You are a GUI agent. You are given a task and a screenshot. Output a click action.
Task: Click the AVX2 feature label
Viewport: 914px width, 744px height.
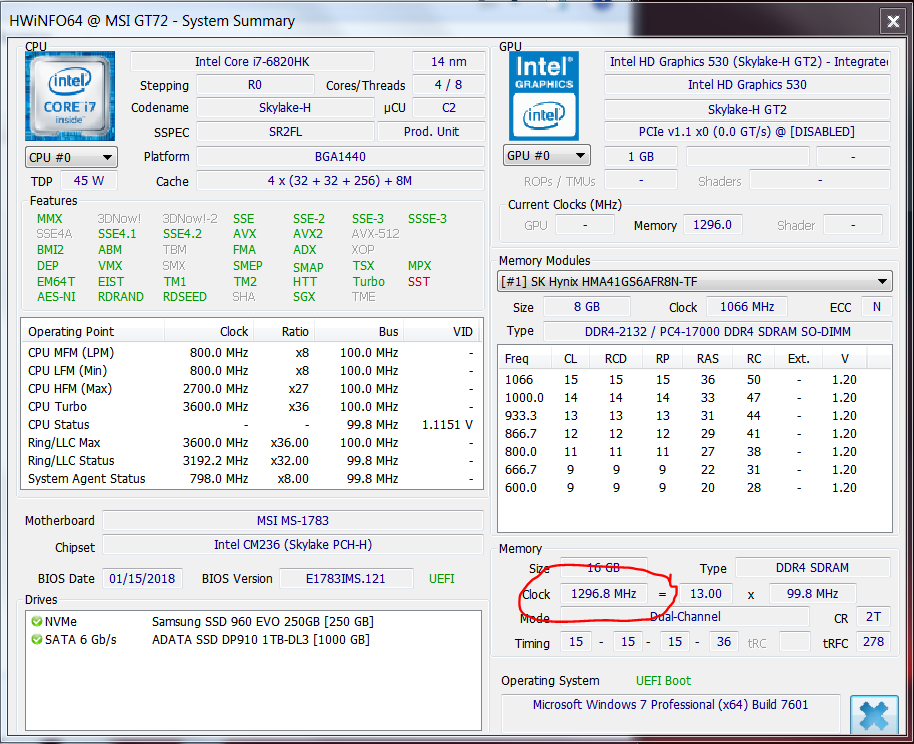coord(308,234)
